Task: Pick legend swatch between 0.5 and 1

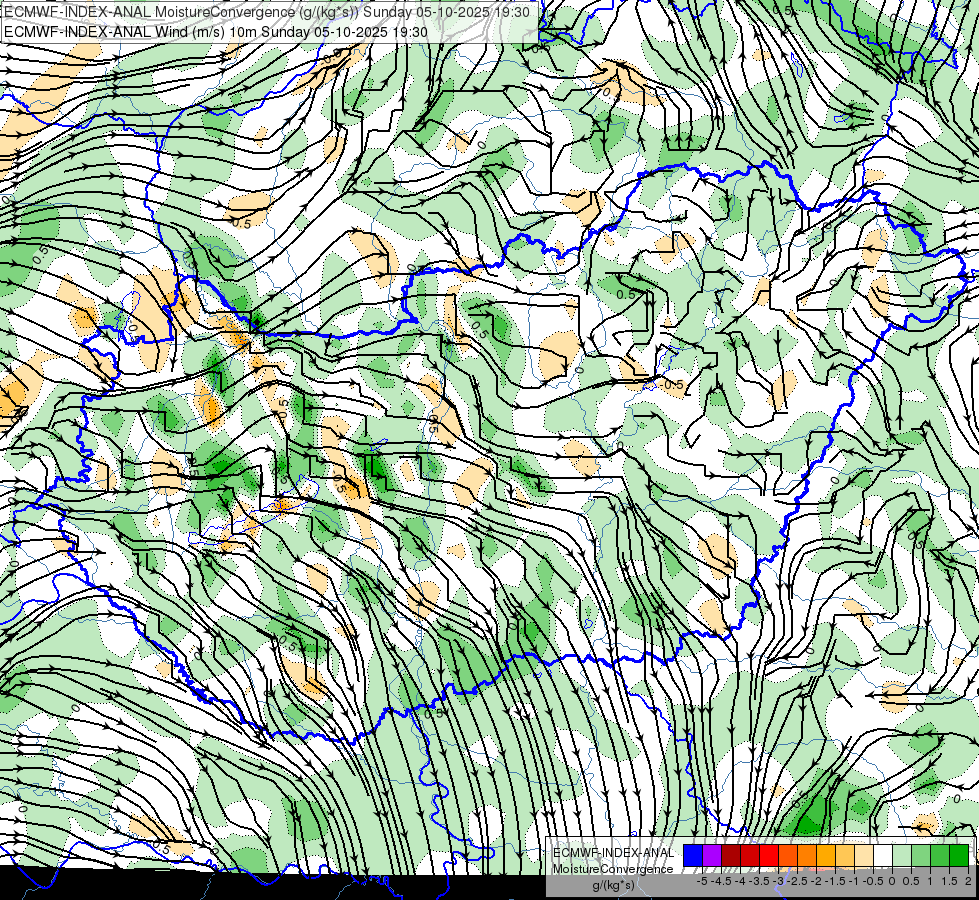Action: [921, 856]
